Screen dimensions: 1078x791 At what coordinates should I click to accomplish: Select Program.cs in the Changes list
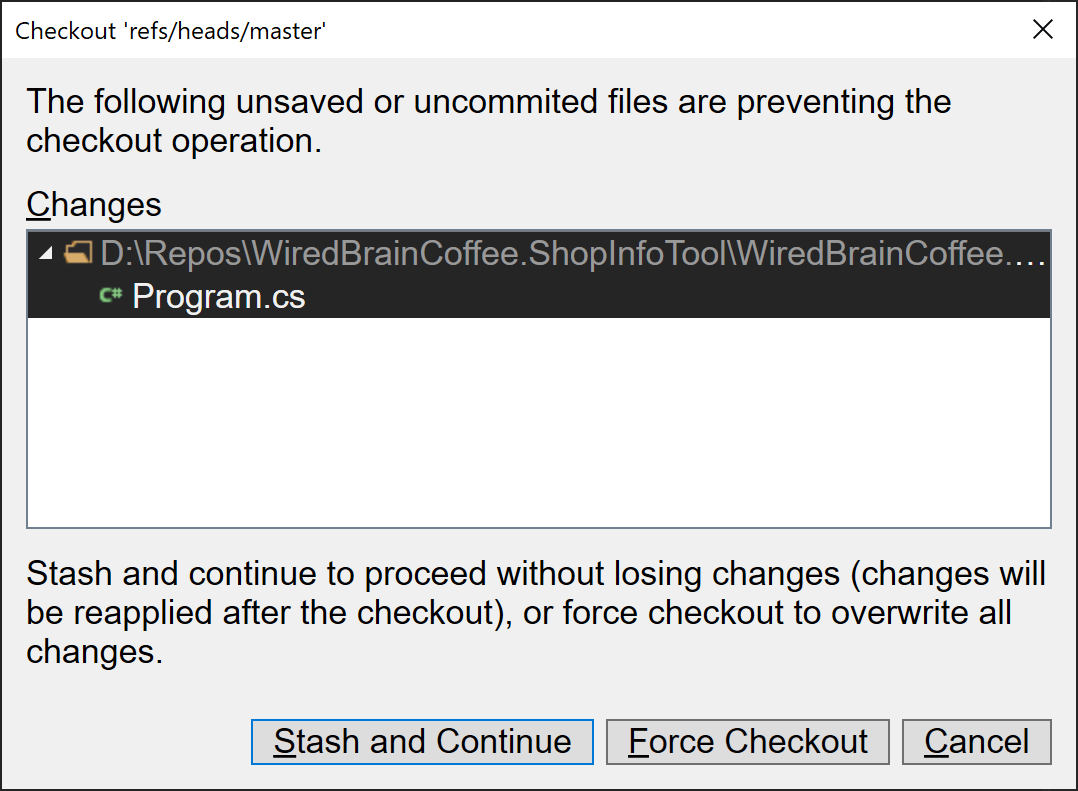[219, 296]
